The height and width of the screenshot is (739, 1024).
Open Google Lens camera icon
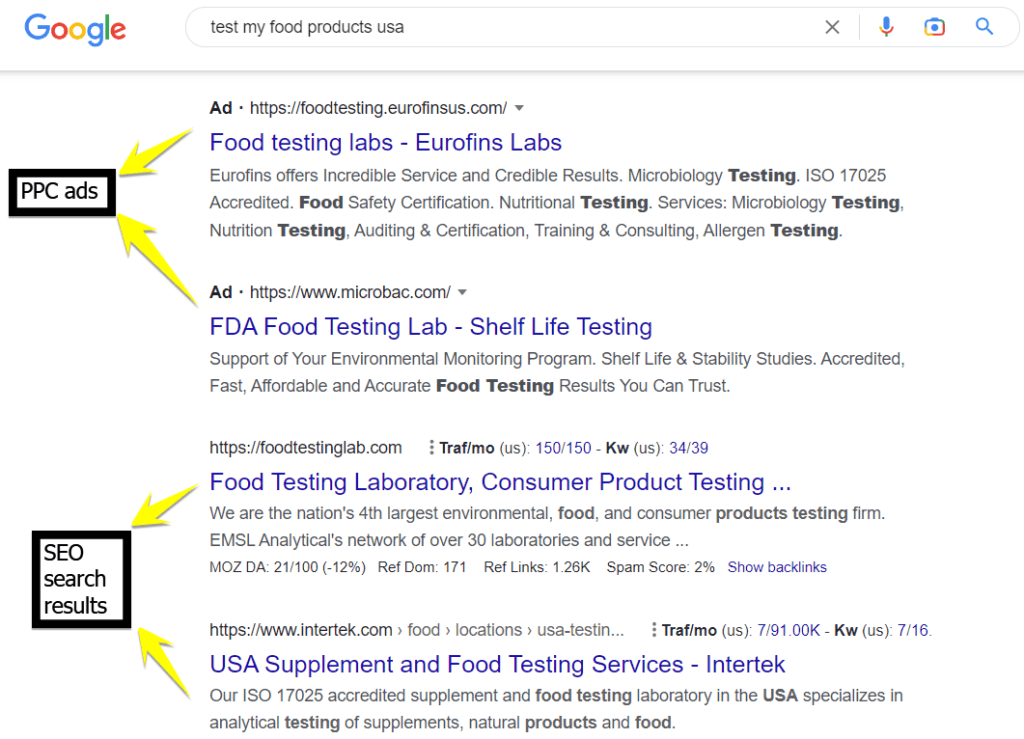click(x=934, y=27)
